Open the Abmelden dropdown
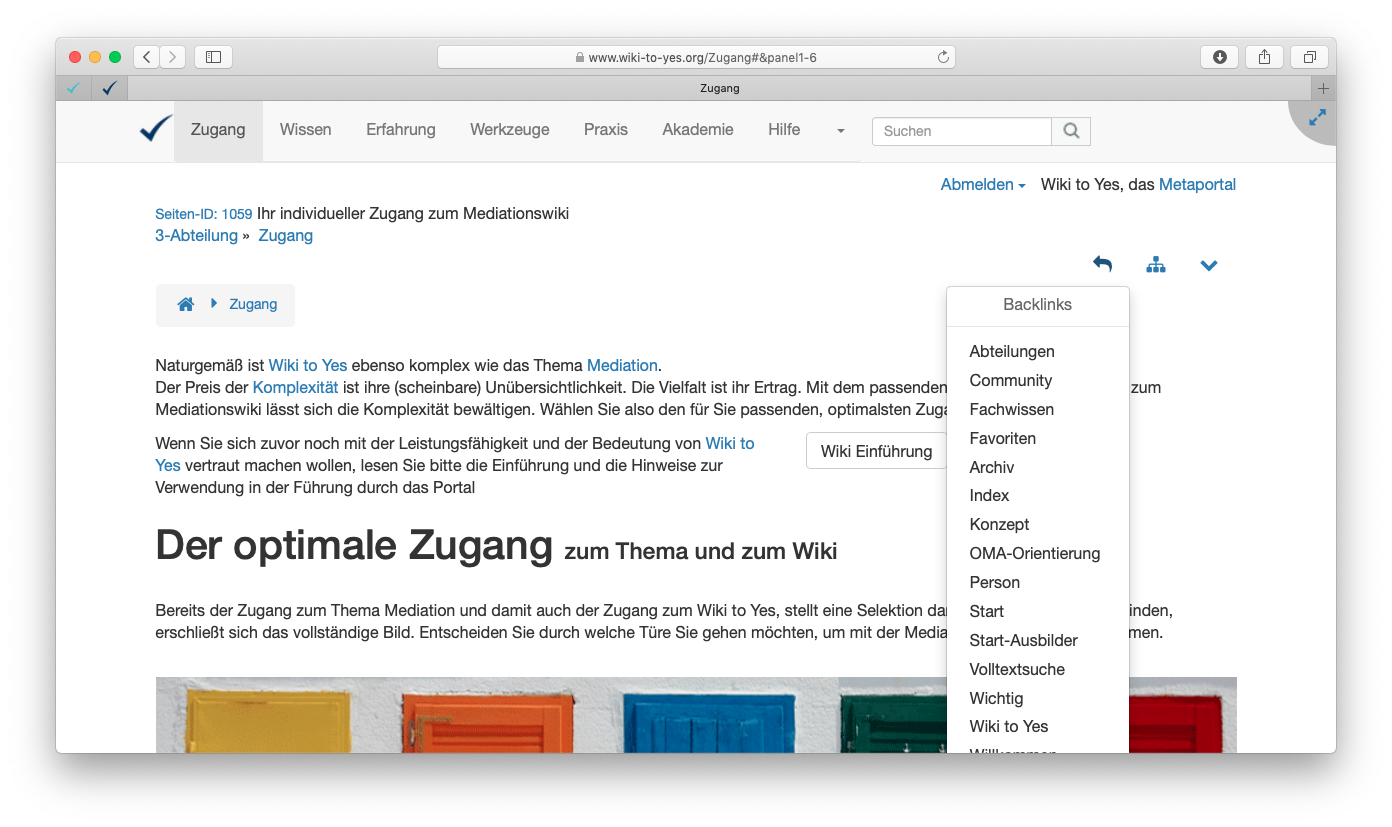The image size is (1392, 827). [982, 185]
